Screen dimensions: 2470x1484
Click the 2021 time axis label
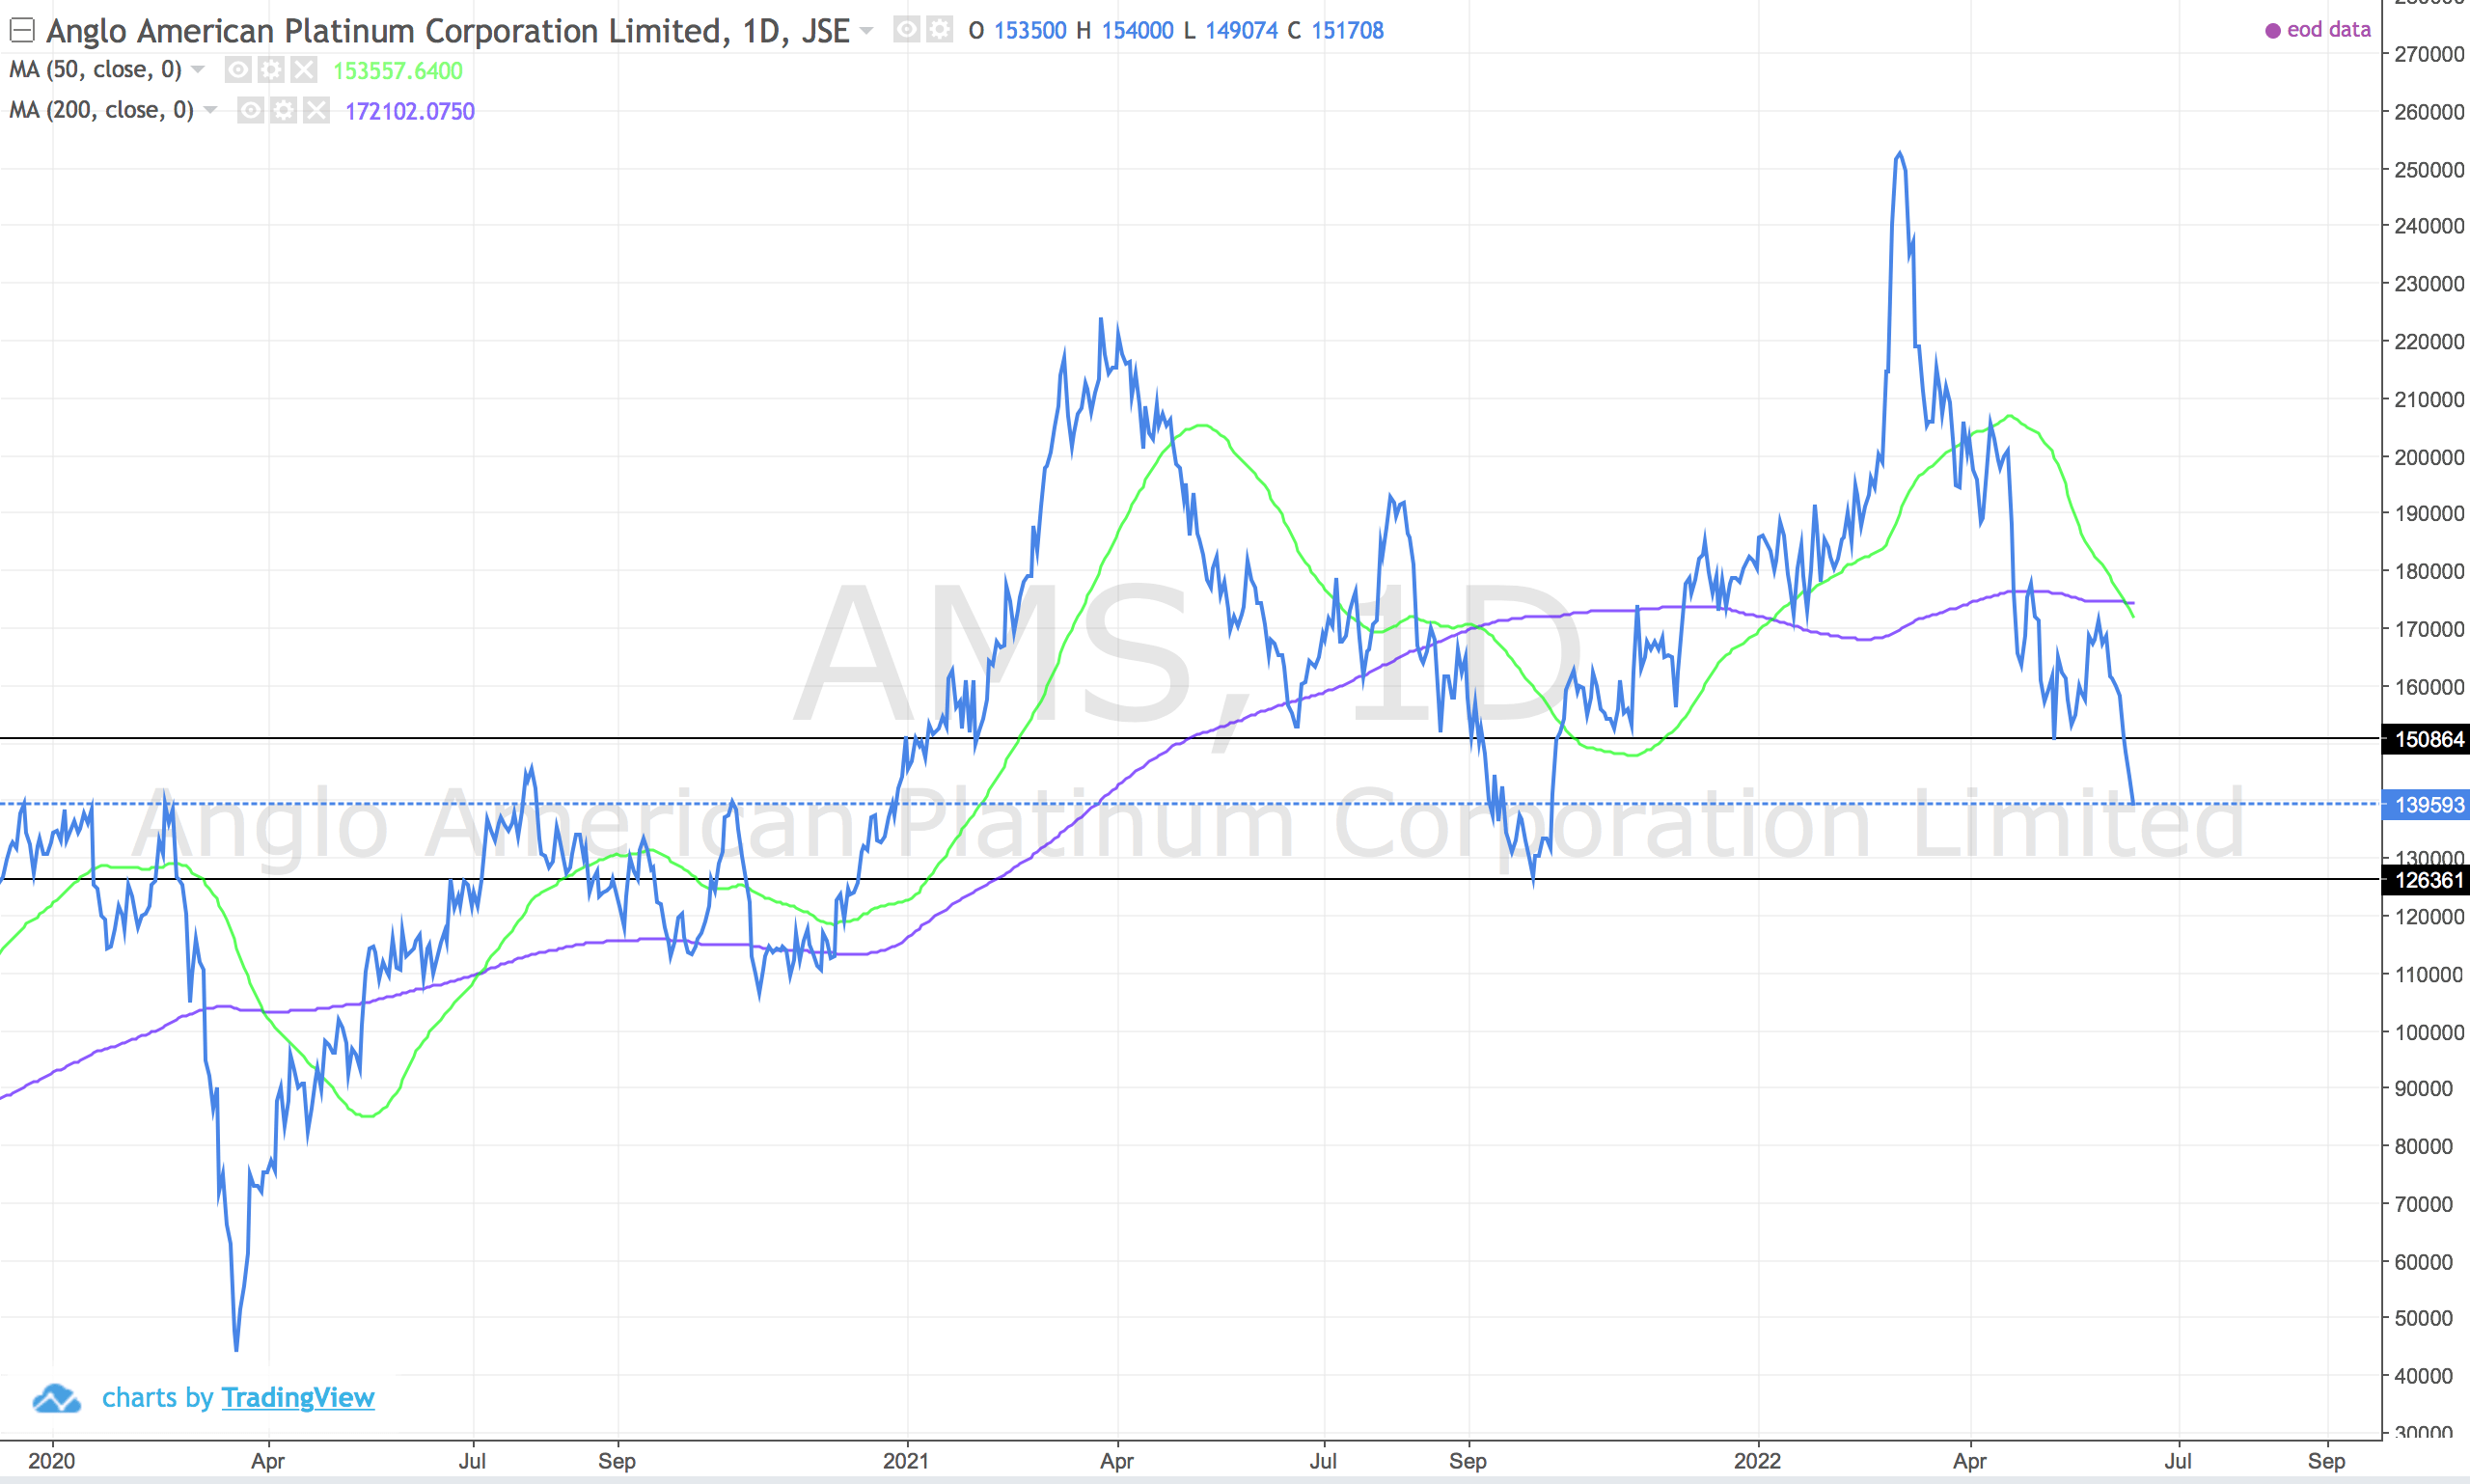tap(906, 1461)
